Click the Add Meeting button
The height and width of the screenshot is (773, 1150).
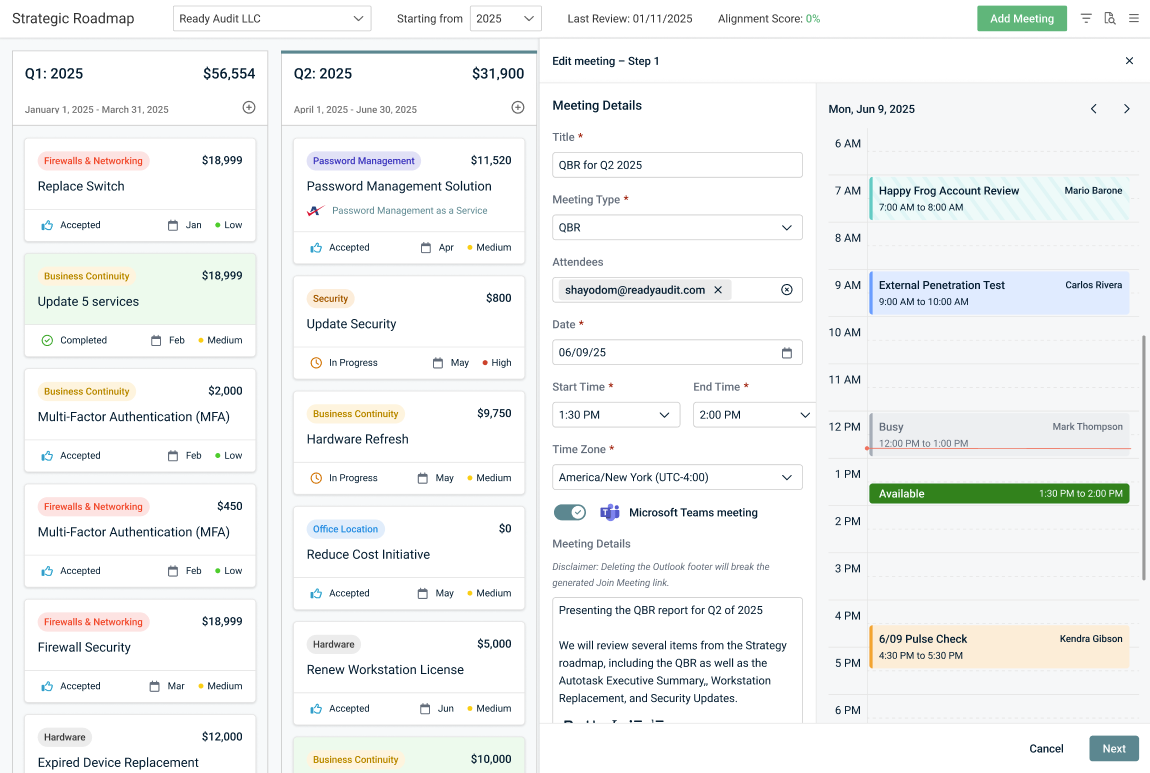(x=1021, y=19)
